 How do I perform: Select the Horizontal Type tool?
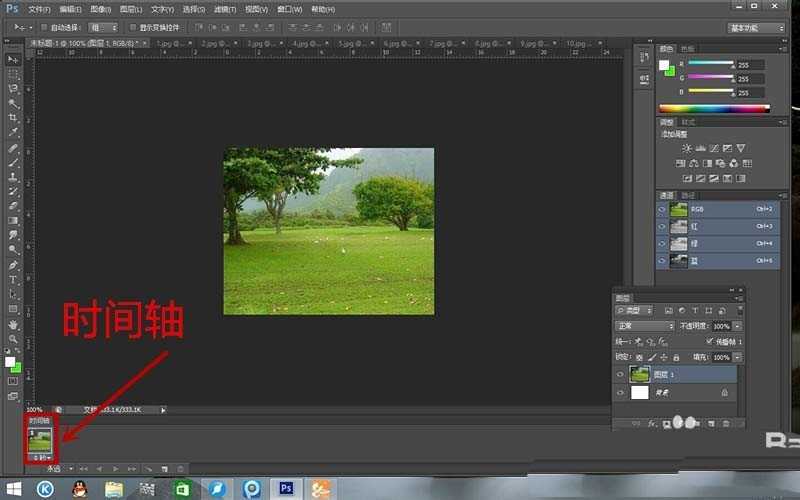(14, 280)
